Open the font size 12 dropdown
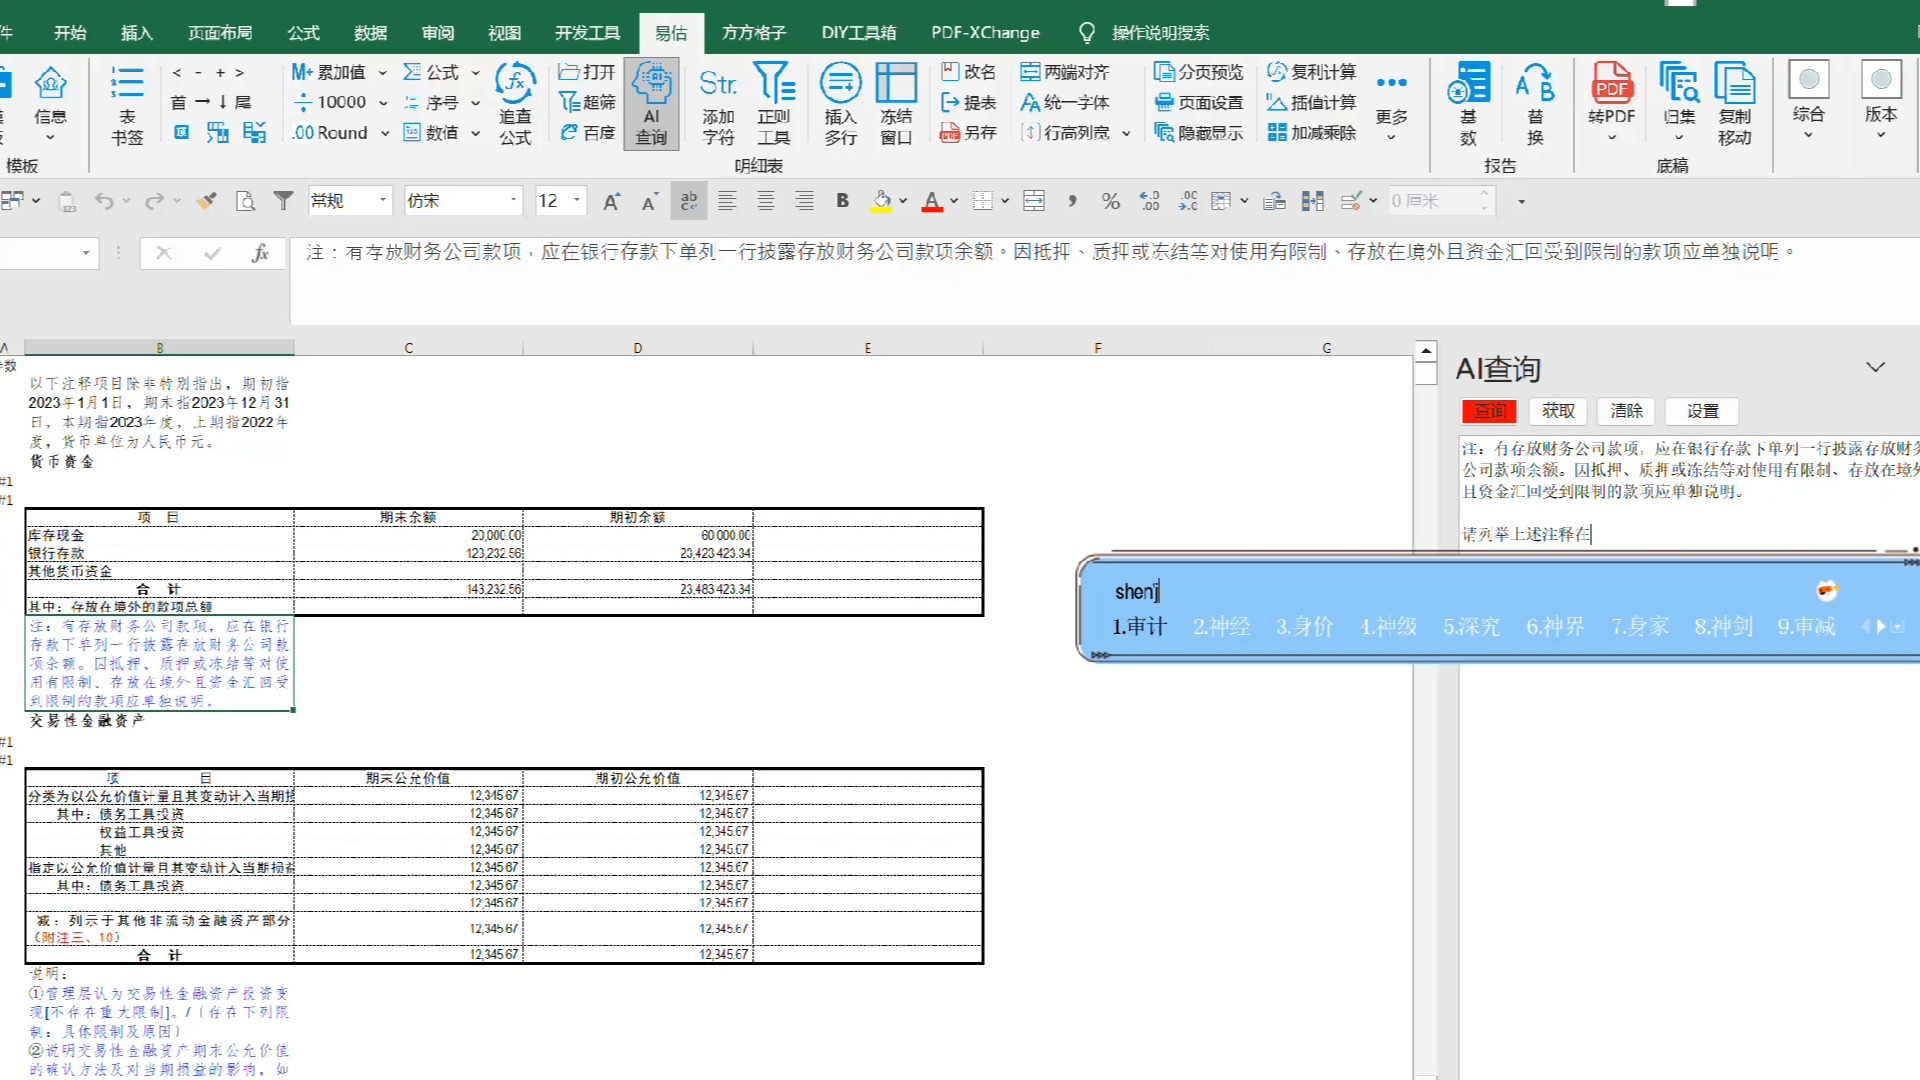This screenshot has width=1920, height=1080. pyautogui.click(x=577, y=201)
